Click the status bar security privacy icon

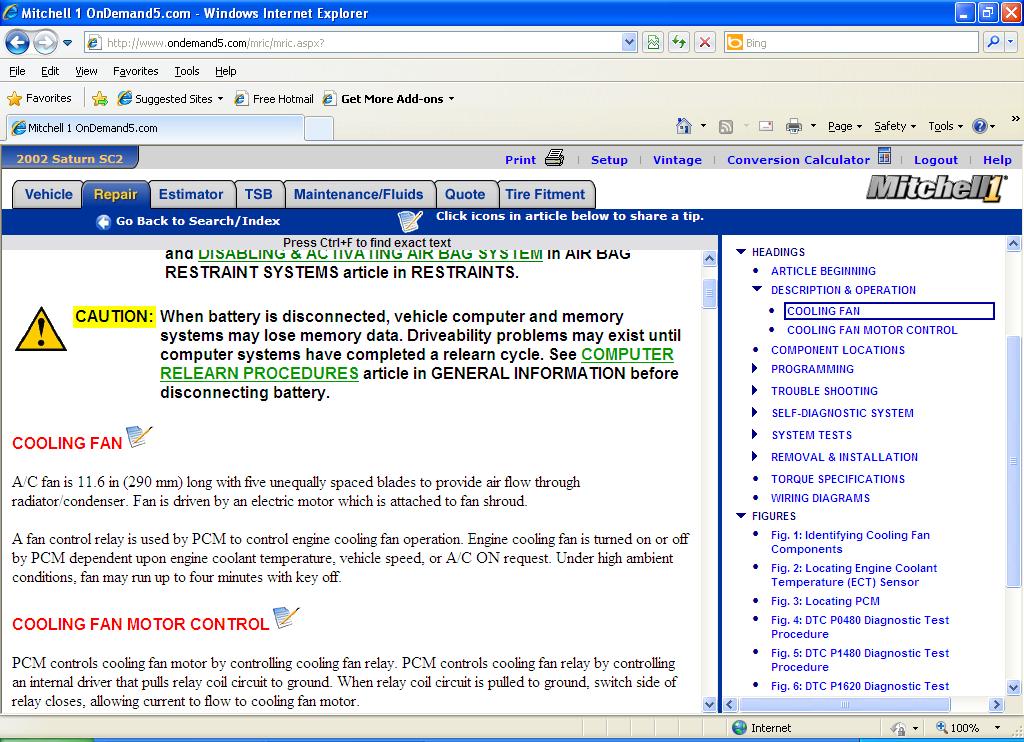pos(898,728)
